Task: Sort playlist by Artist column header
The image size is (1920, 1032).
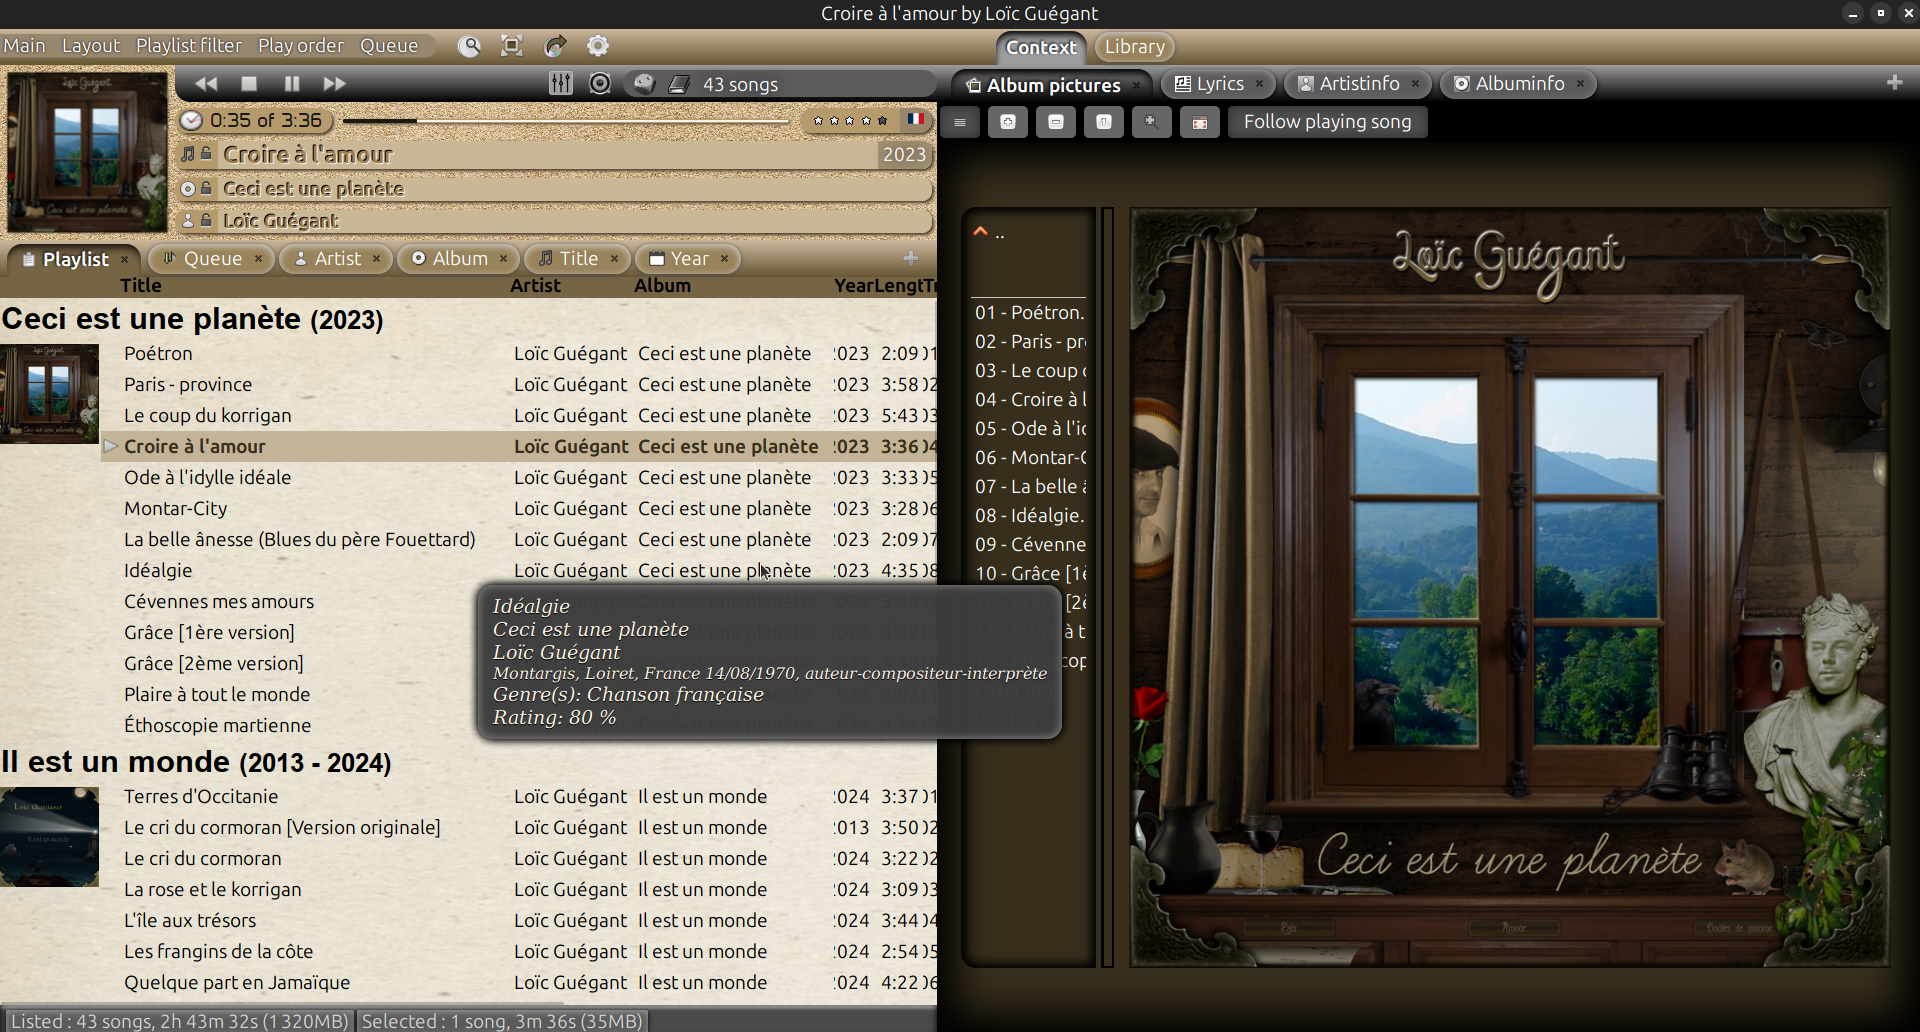Action: tap(535, 286)
